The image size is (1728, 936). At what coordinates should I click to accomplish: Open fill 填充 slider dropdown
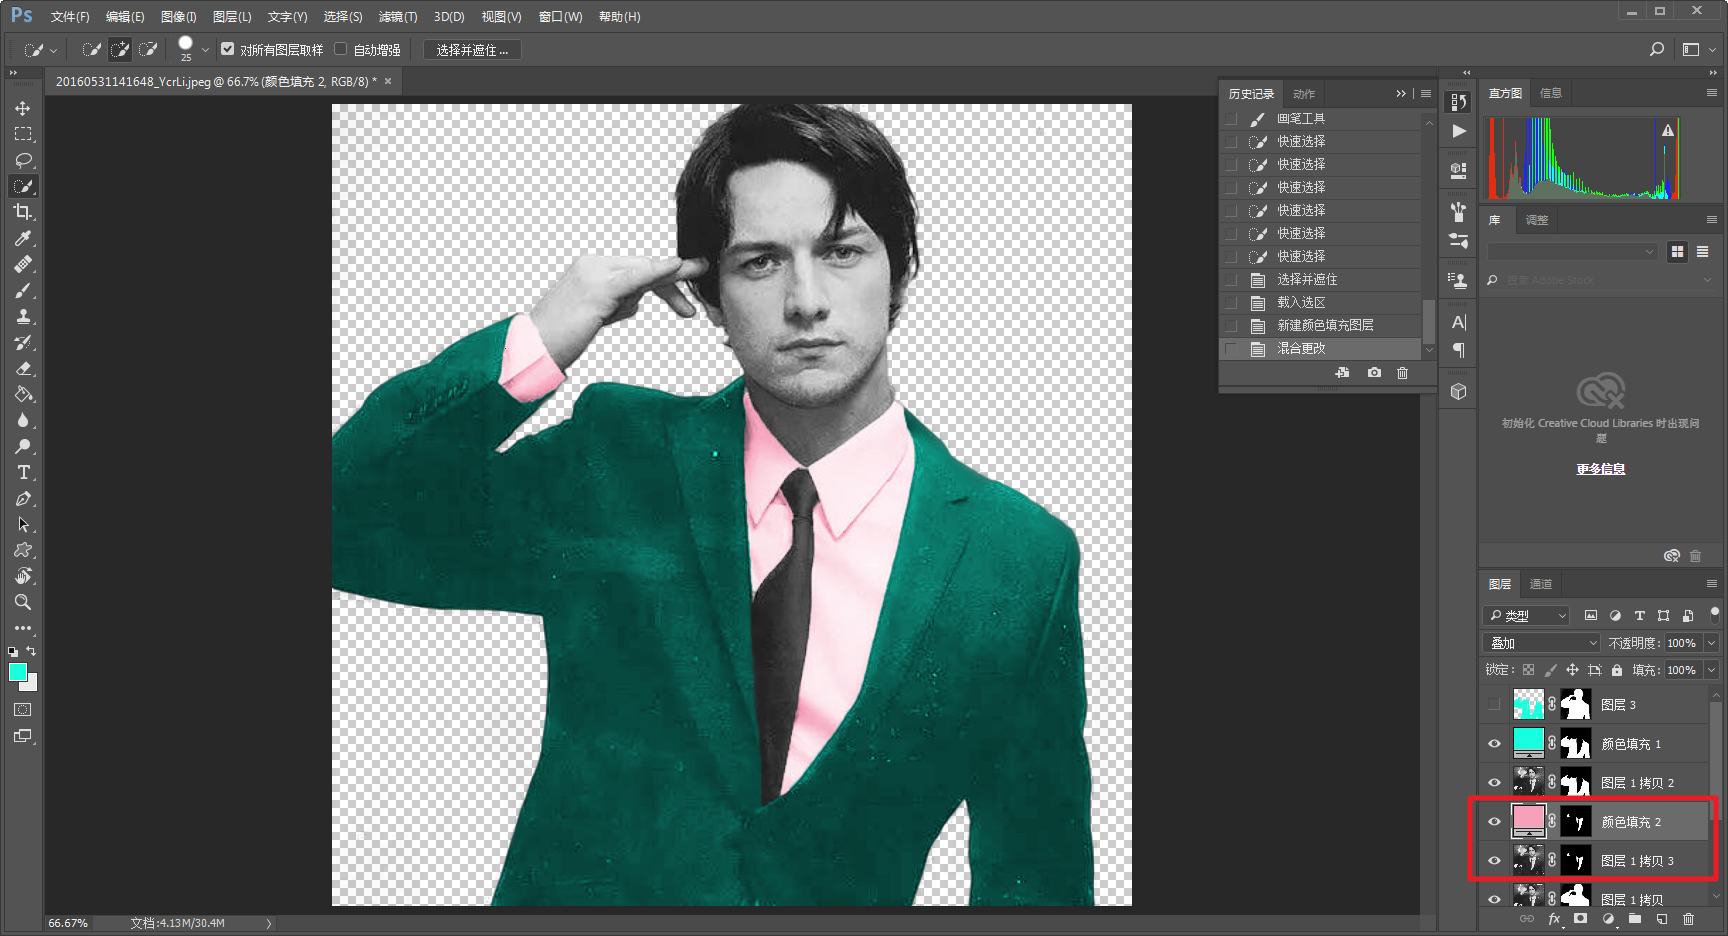coord(1711,670)
